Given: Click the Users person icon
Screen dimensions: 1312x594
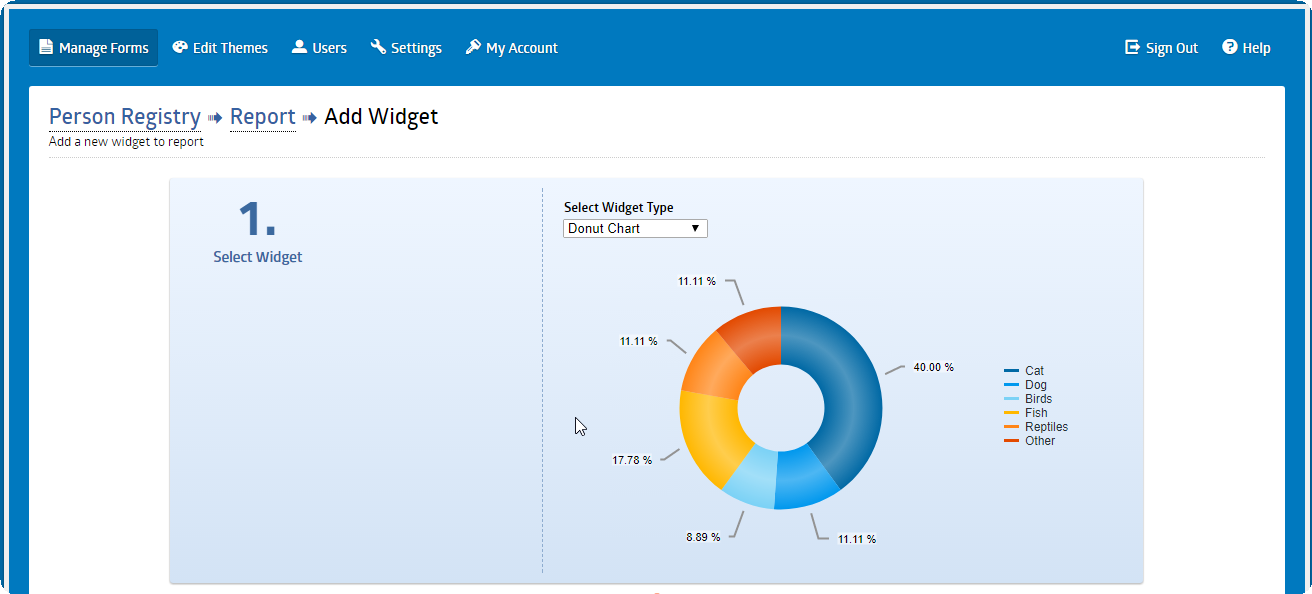Looking at the screenshot, I should pos(299,47).
